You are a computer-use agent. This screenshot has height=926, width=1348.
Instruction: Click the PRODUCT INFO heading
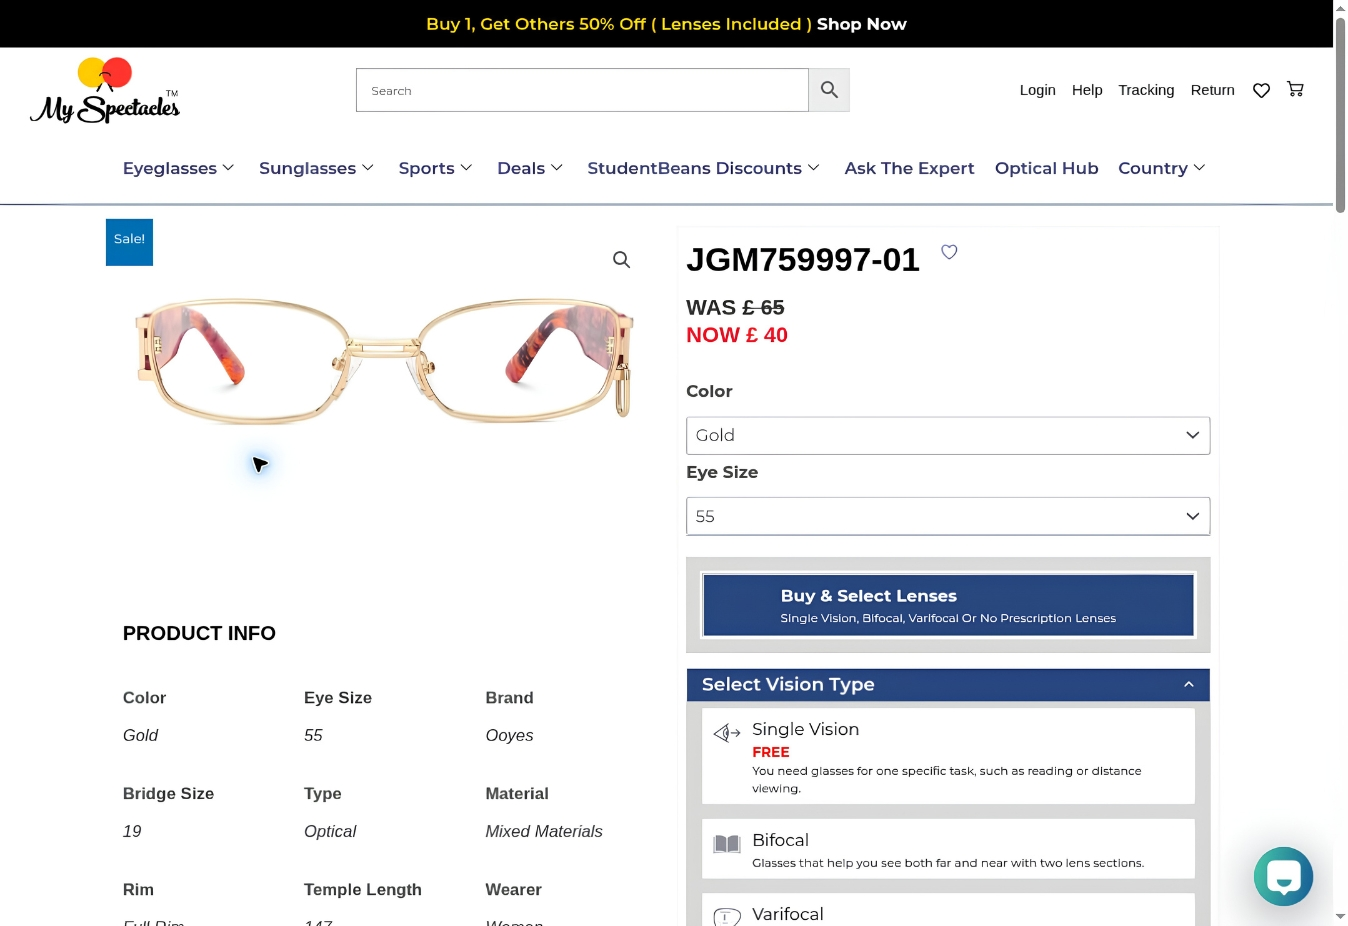199,633
